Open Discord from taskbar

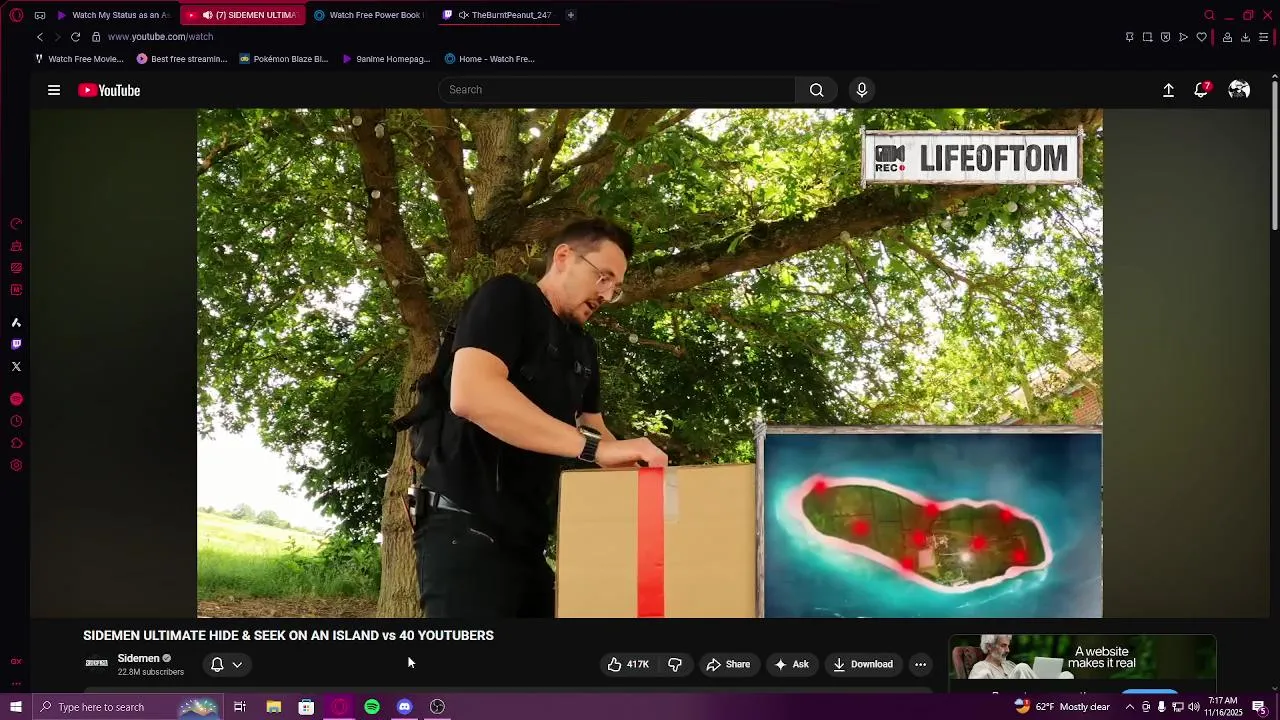point(404,707)
